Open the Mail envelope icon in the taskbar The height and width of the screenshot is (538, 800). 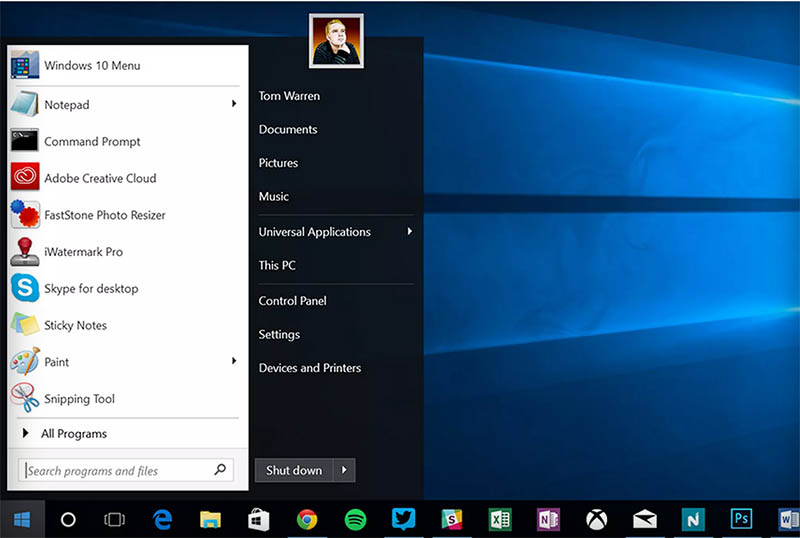point(644,520)
